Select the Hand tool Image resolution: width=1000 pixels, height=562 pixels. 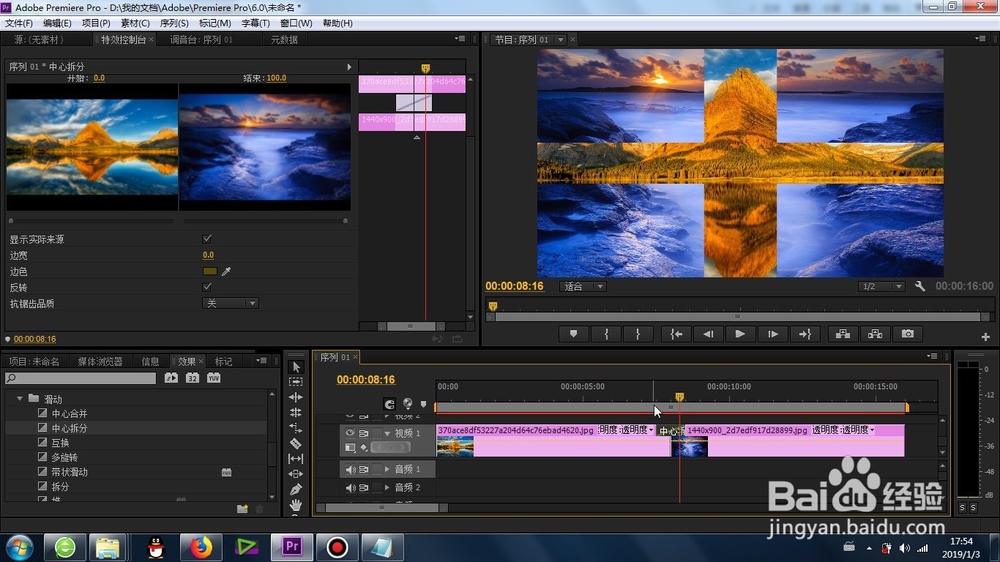point(296,505)
